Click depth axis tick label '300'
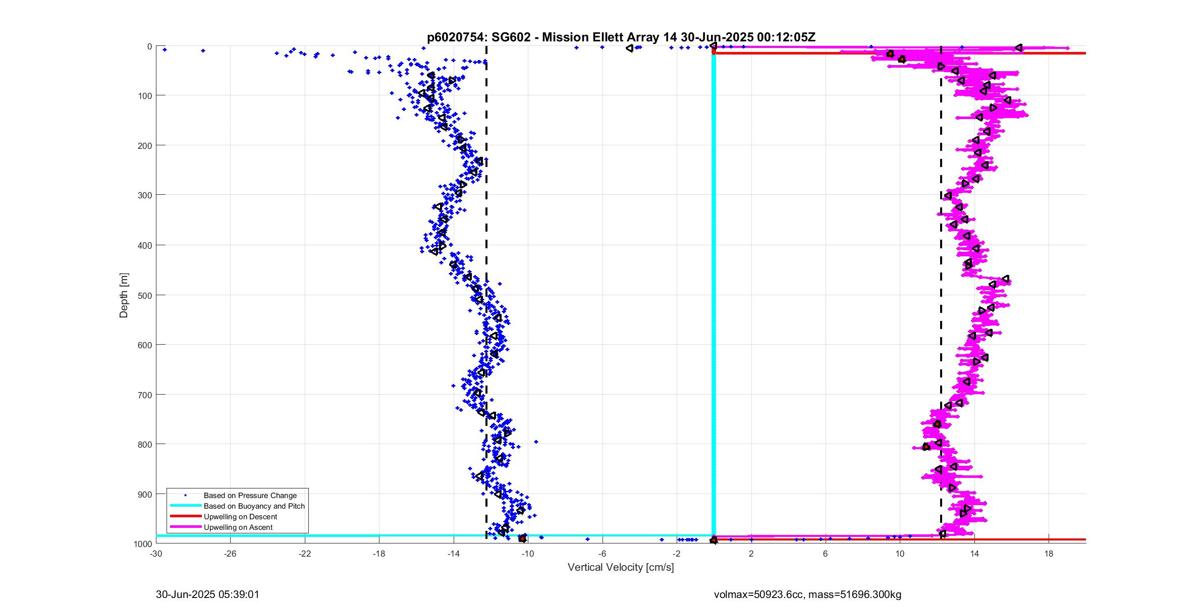1200x611 pixels. 144,195
